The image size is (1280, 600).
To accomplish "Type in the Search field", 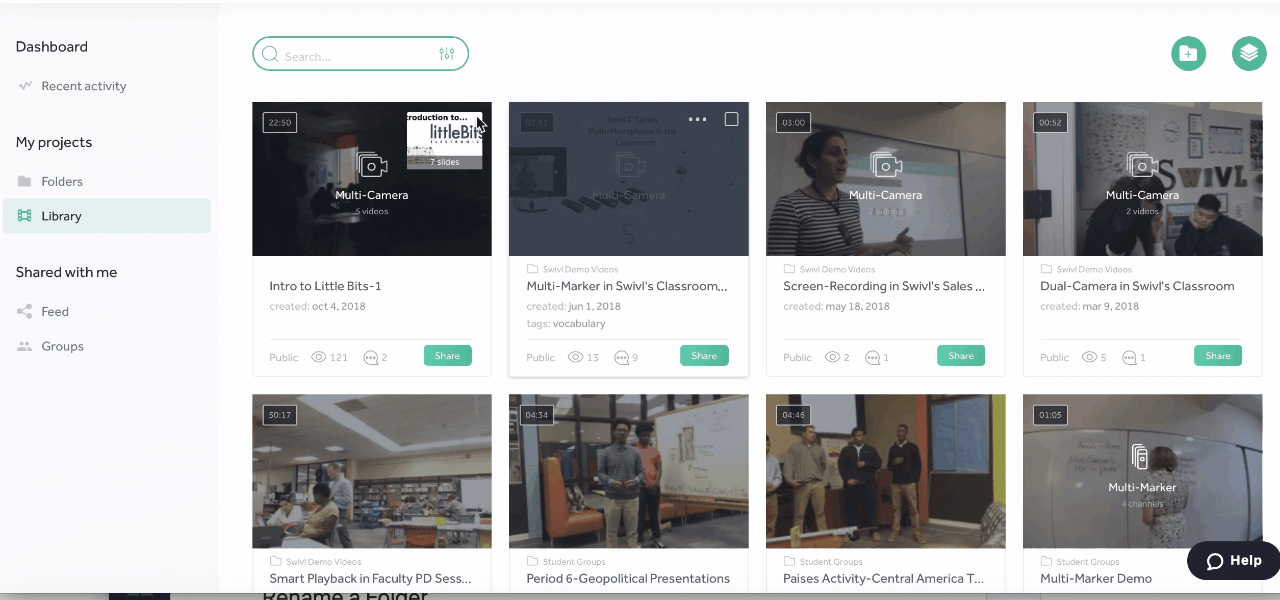I will (x=355, y=56).
